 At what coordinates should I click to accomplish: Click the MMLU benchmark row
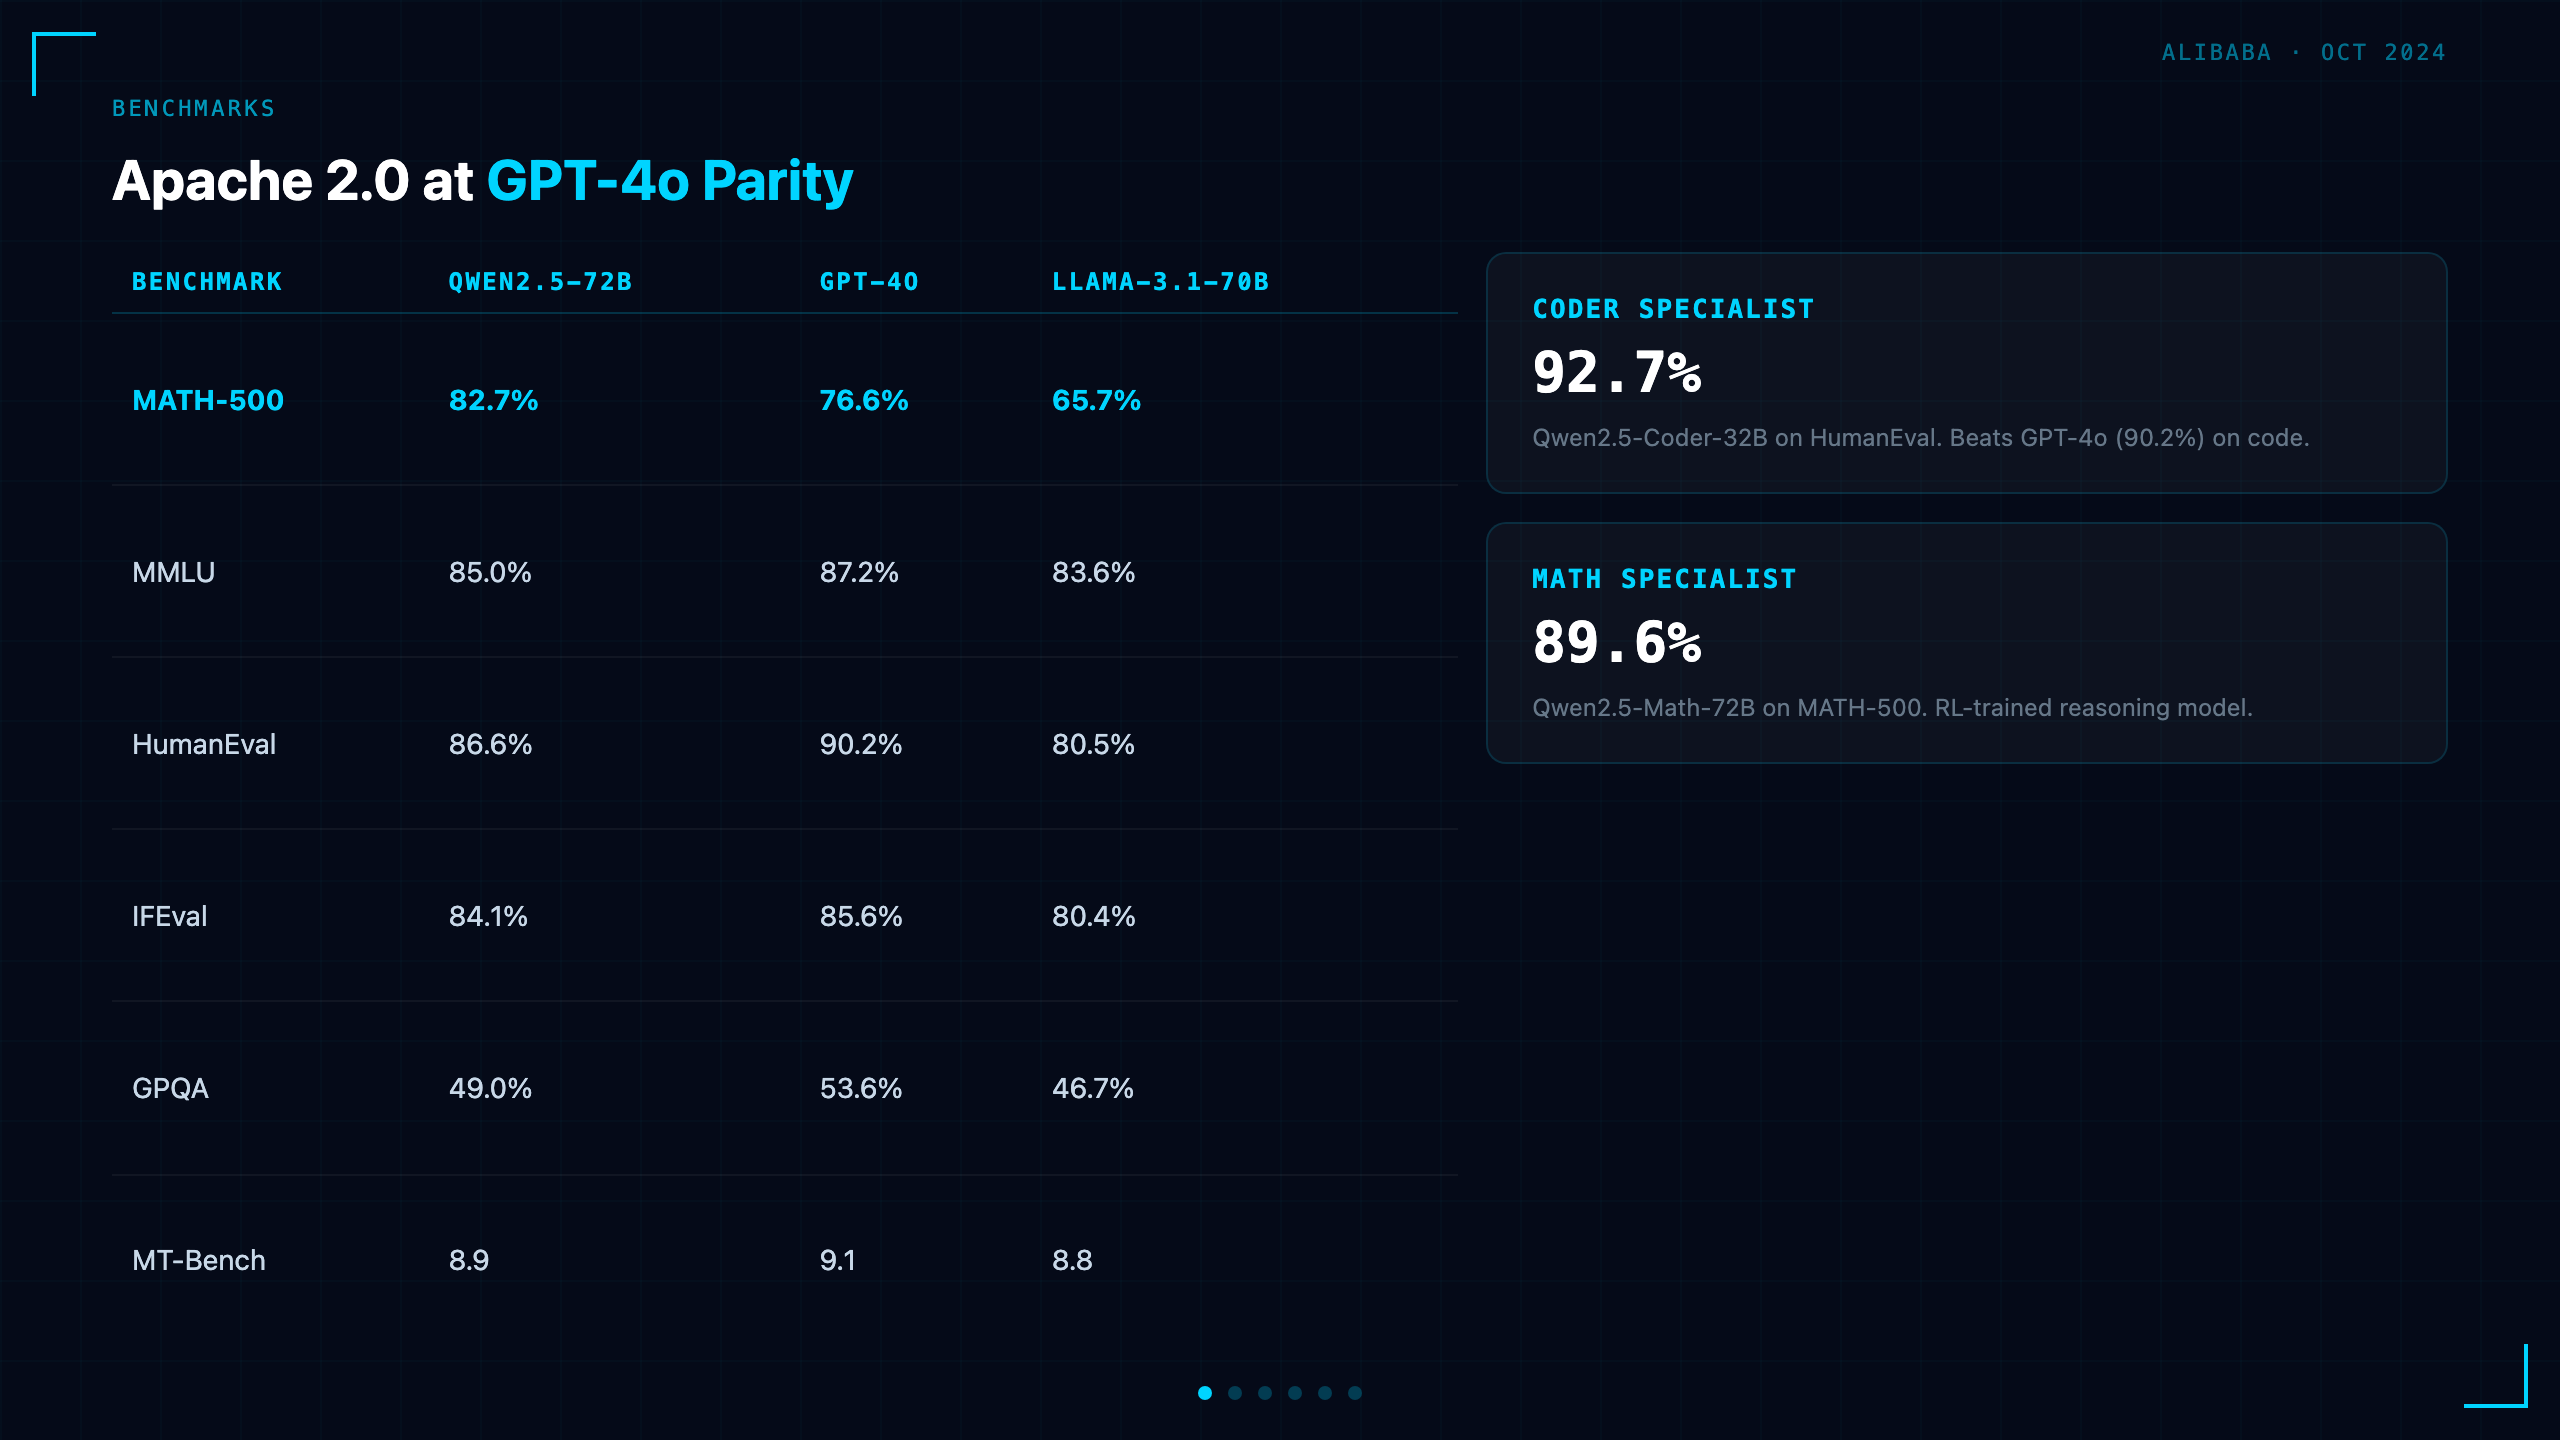tap(785, 572)
